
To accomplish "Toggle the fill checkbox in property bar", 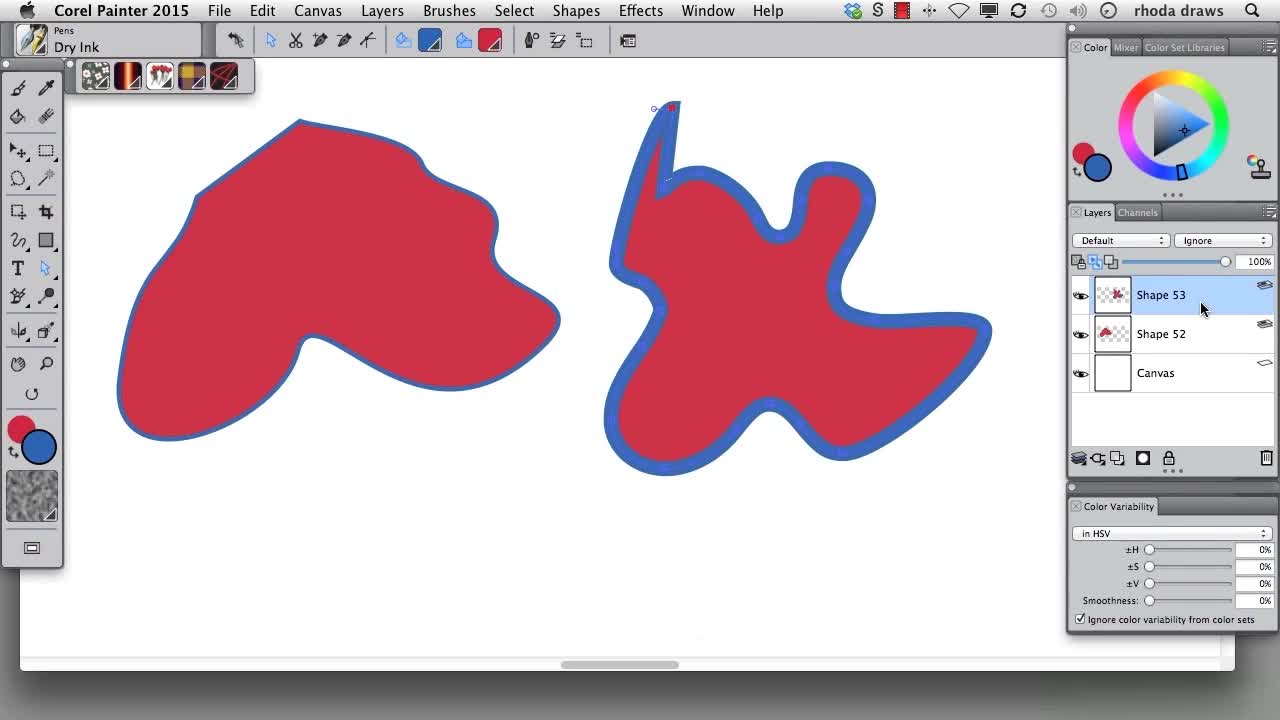I will point(464,41).
